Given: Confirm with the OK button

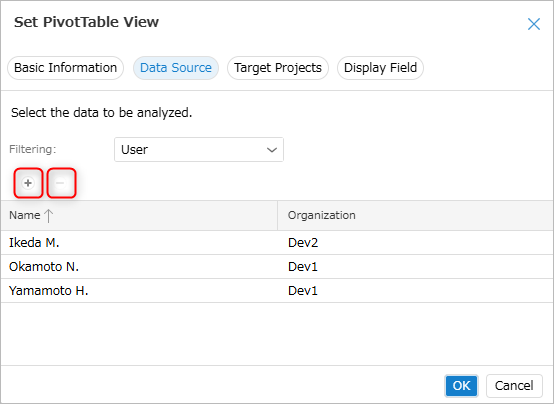Looking at the screenshot, I should pos(461,386).
